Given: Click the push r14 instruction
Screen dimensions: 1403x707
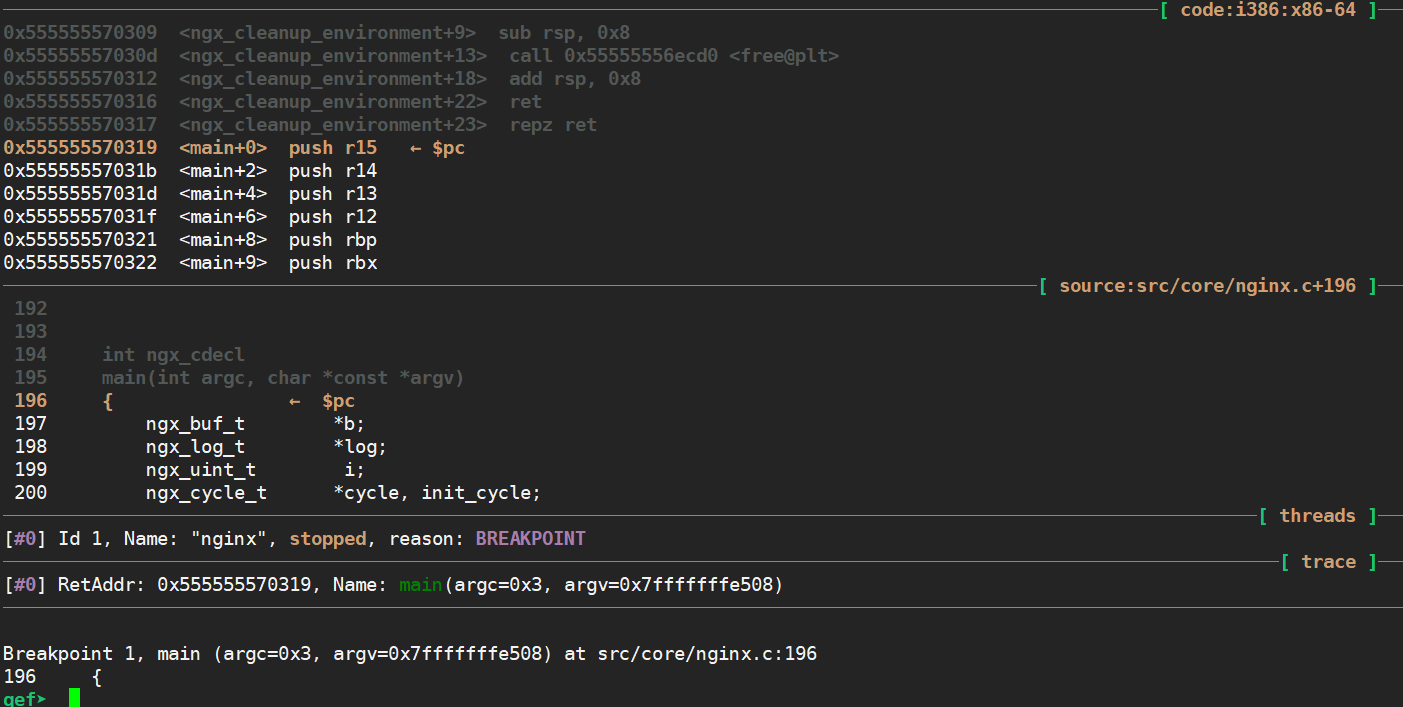Looking at the screenshot, I should pyautogui.click(x=333, y=171).
